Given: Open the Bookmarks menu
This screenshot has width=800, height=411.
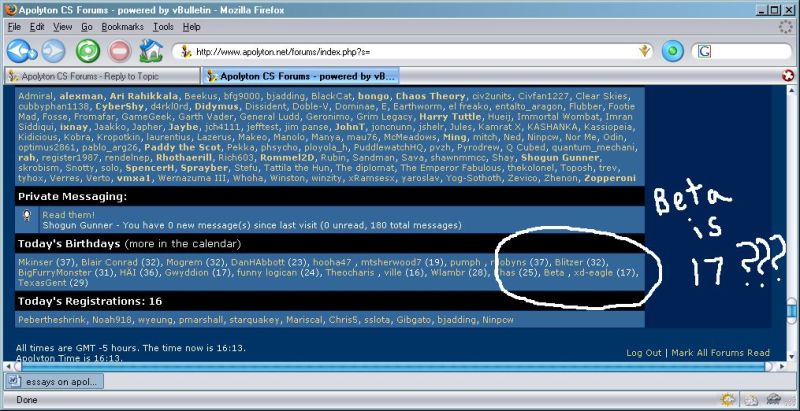Looking at the screenshot, I should 122,27.
